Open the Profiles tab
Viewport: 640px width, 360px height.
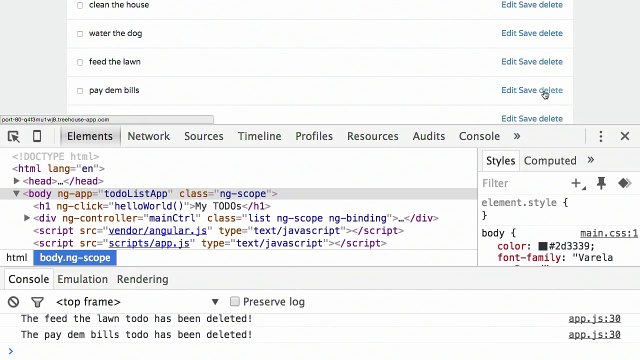[314, 136]
